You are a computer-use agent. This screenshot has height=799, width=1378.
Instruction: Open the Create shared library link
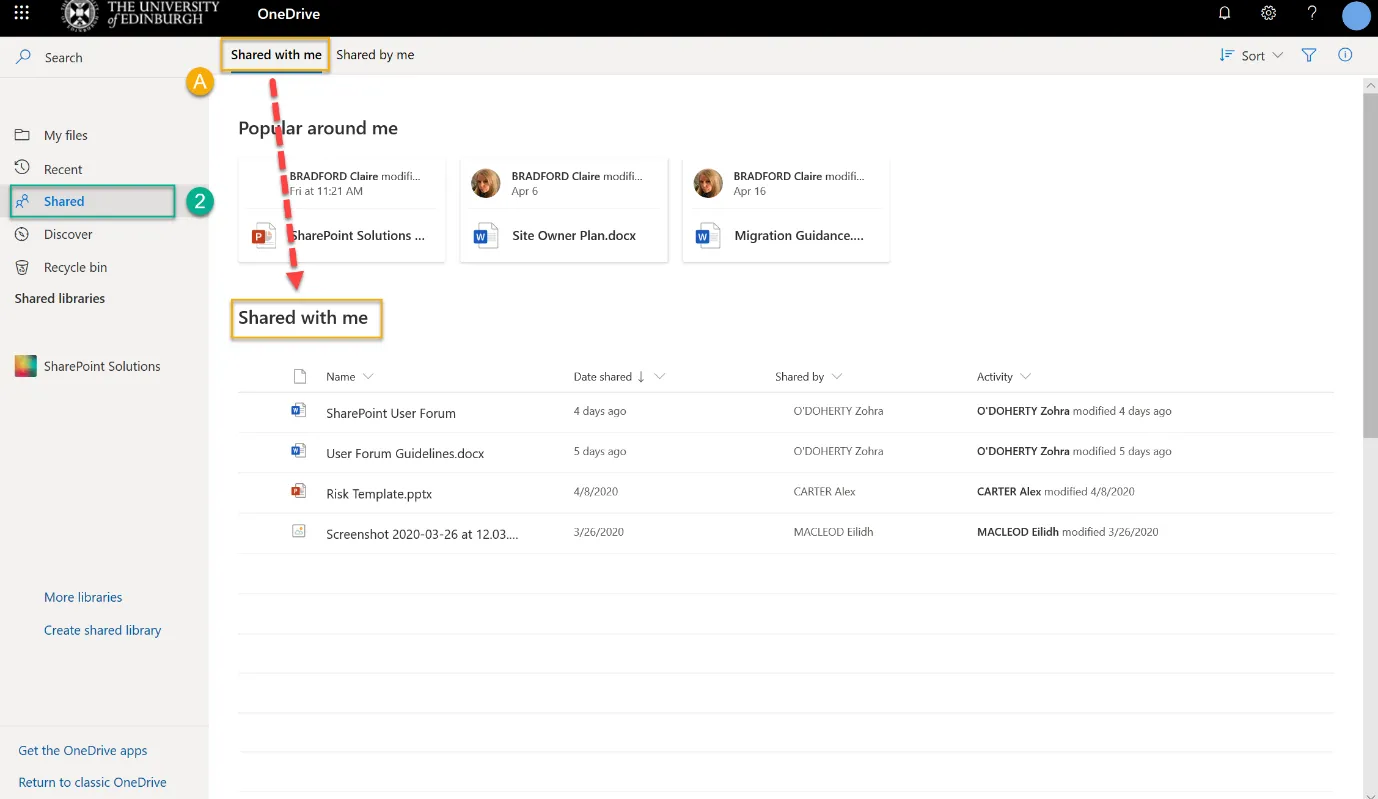(102, 630)
